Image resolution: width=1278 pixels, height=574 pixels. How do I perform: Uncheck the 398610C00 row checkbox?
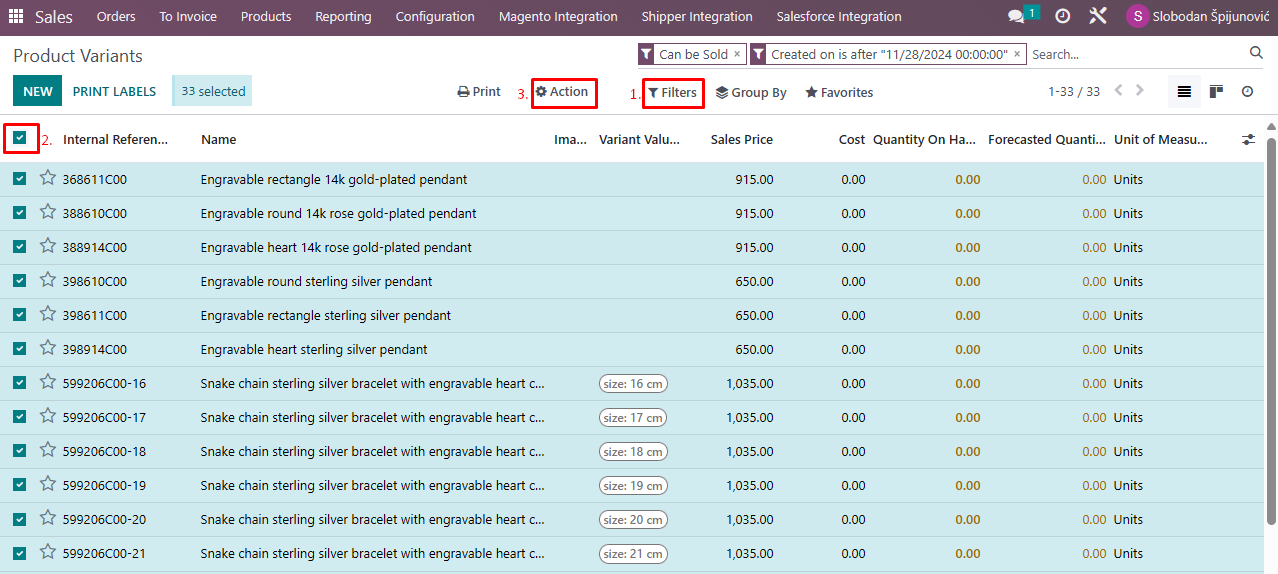coord(20,281)
